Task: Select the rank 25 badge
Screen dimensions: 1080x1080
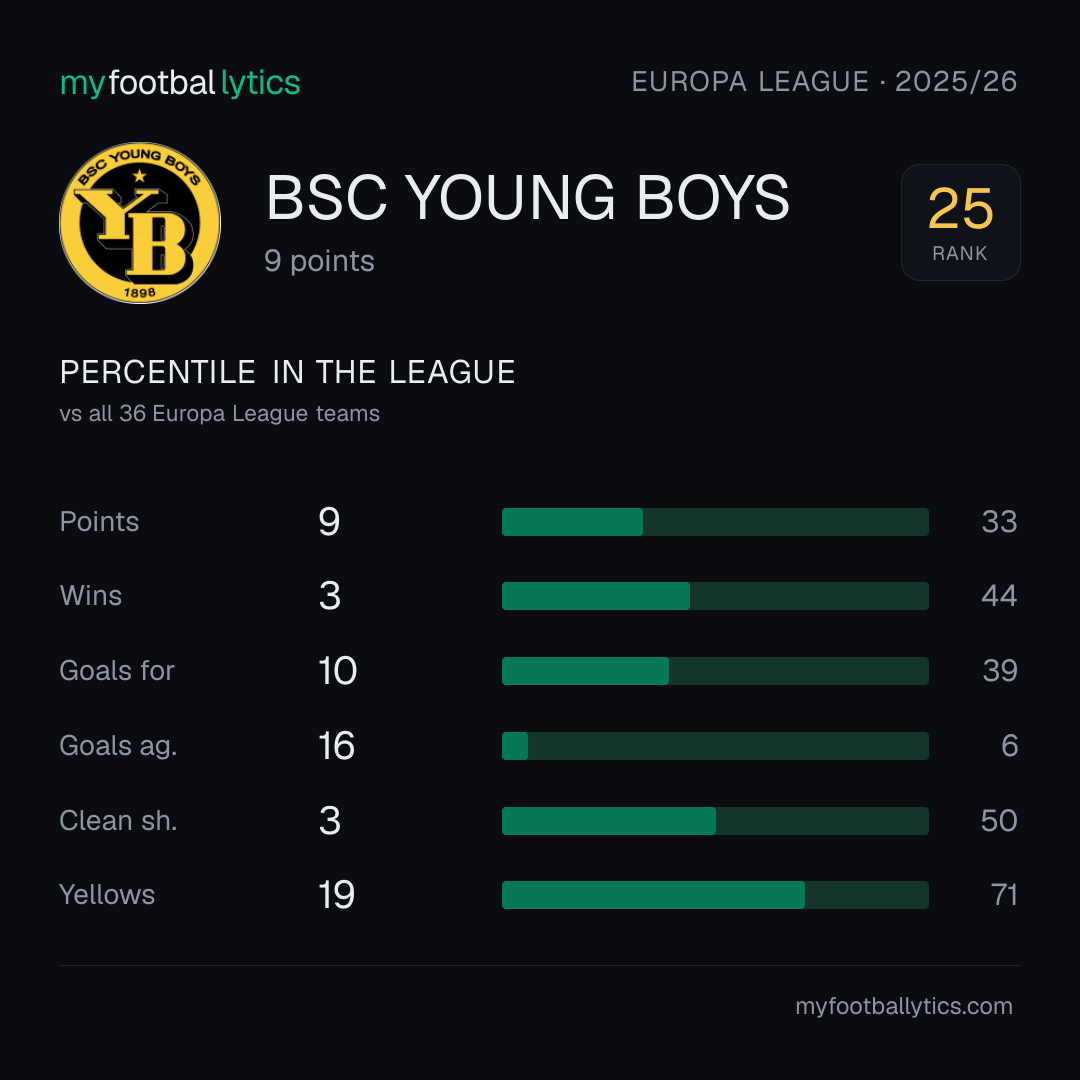Action: coord(960,222)
